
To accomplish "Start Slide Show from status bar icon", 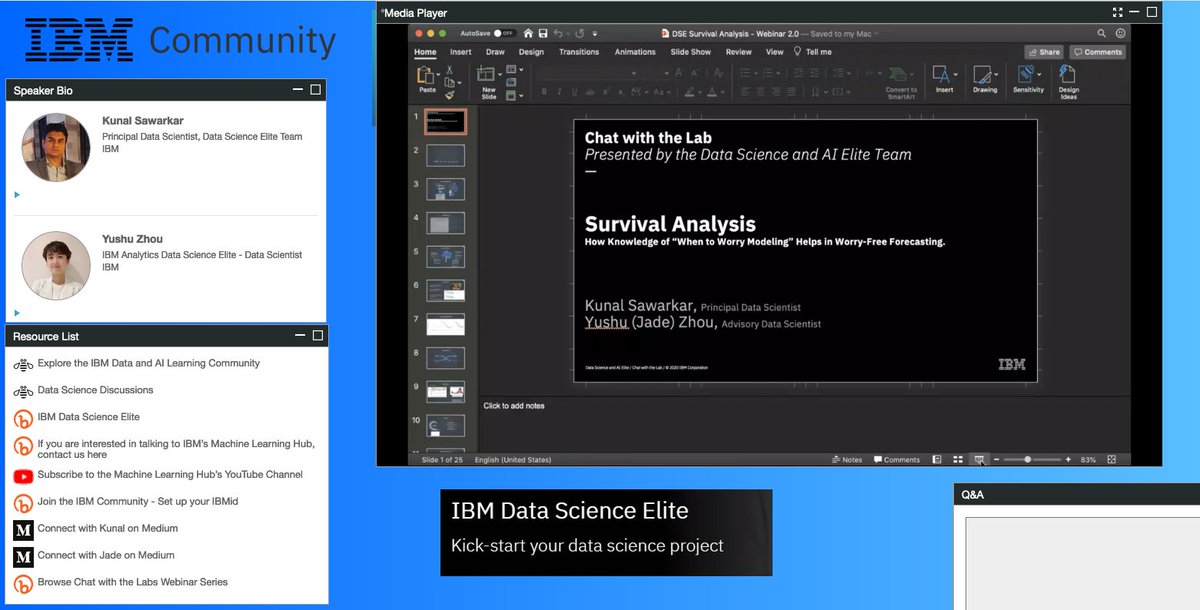I will 979,459.
